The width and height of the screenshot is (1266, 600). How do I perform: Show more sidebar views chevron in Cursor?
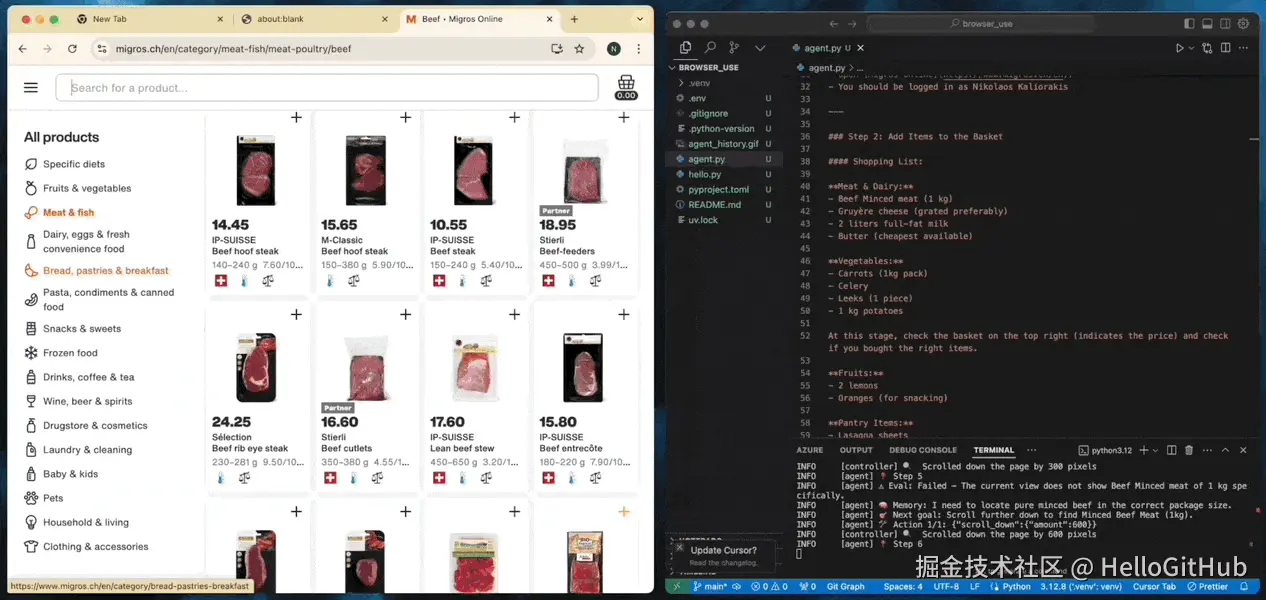759,47
